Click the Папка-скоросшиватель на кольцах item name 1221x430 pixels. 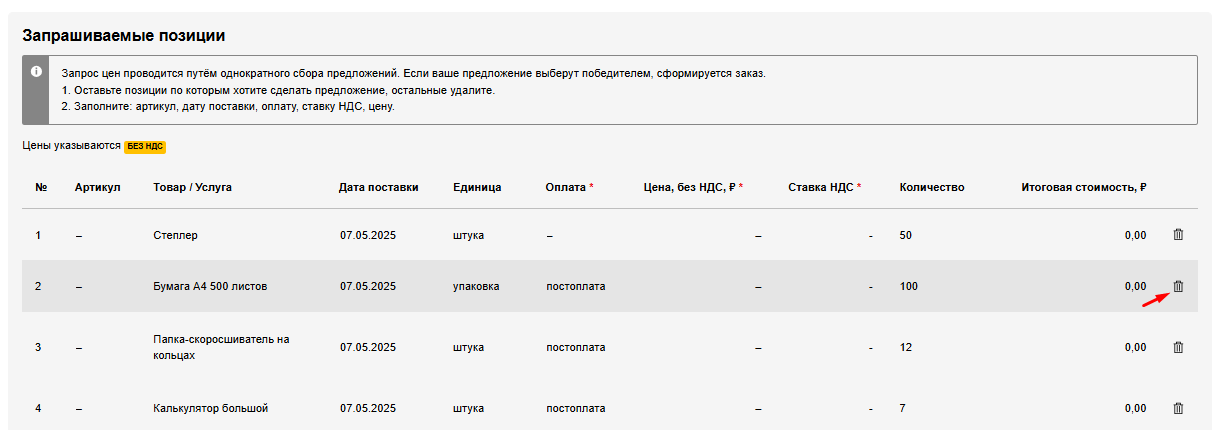(x=221, y=346)
